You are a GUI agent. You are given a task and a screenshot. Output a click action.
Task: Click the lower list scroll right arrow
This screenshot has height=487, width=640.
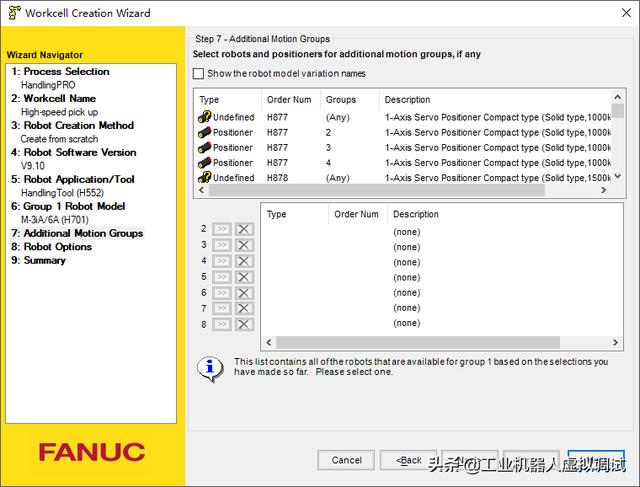[615, 342]
